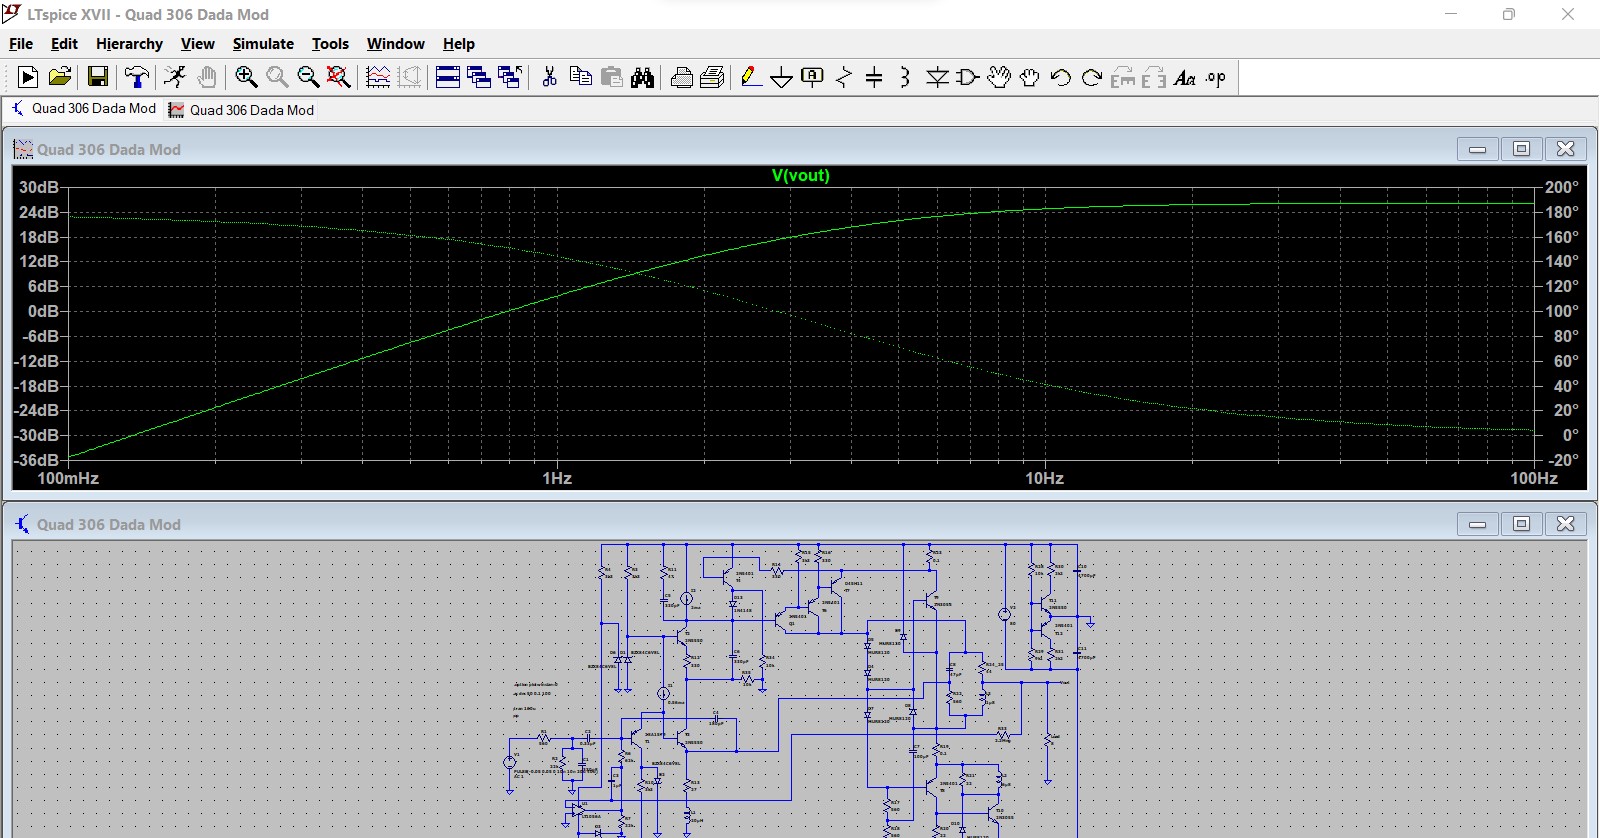Cascade windows icon
The height and width of the screenshot is (838, 1600).
479,77
